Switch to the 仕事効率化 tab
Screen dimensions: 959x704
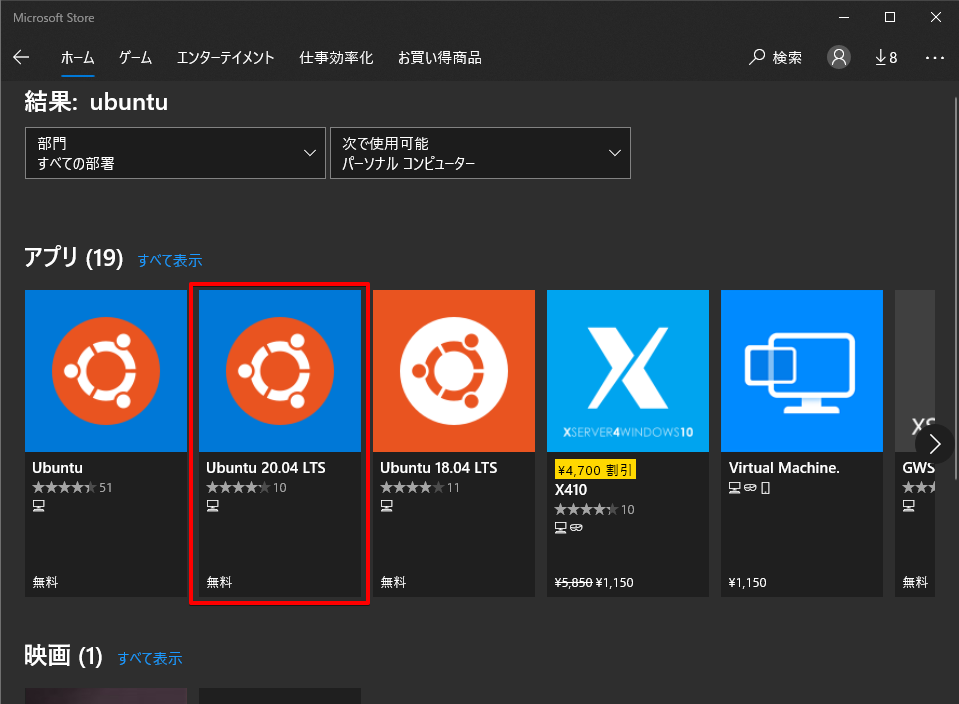click(336, 57)
